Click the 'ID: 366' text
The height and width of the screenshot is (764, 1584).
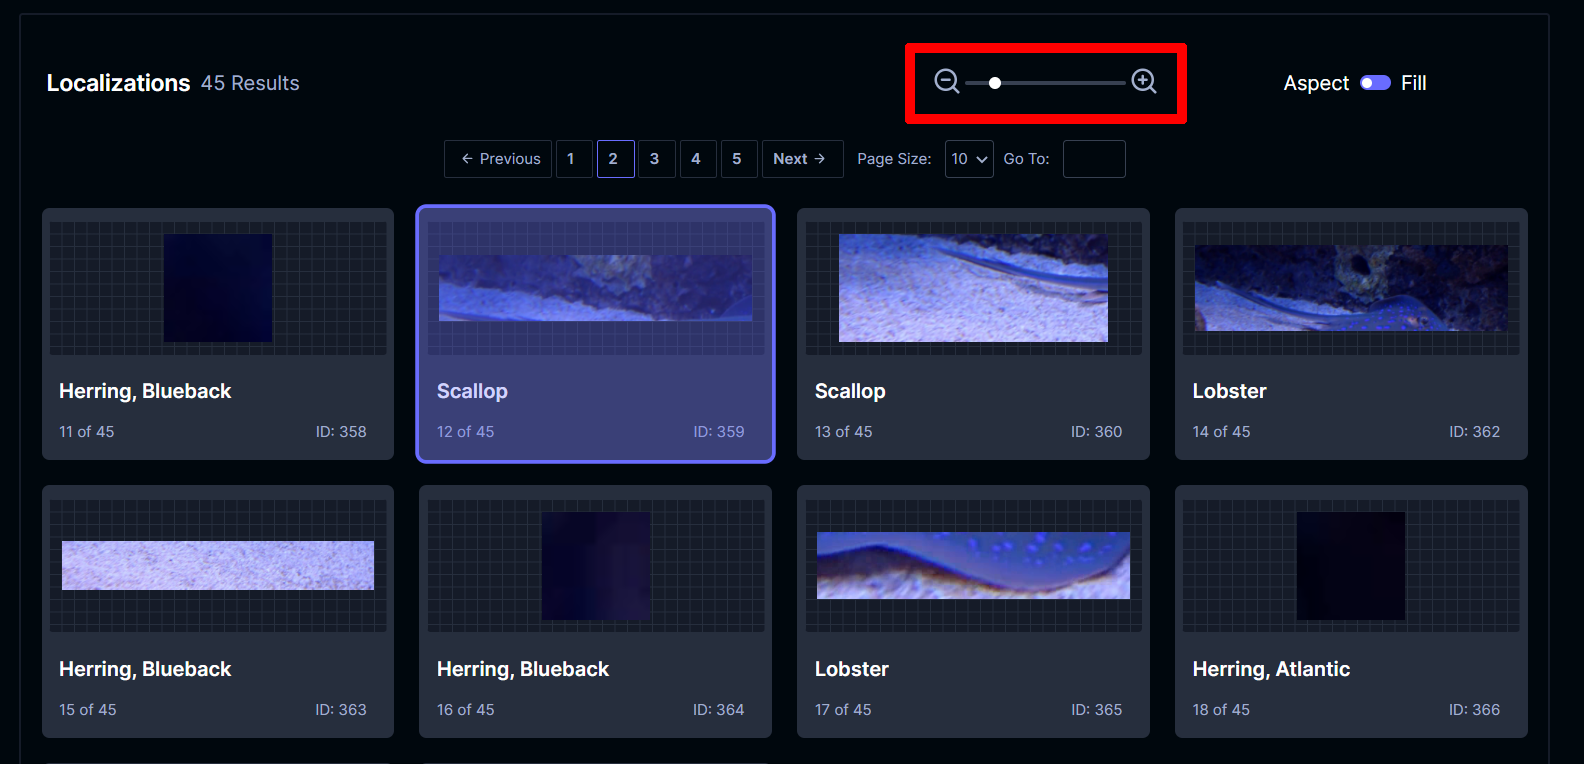coord(1474,710)
